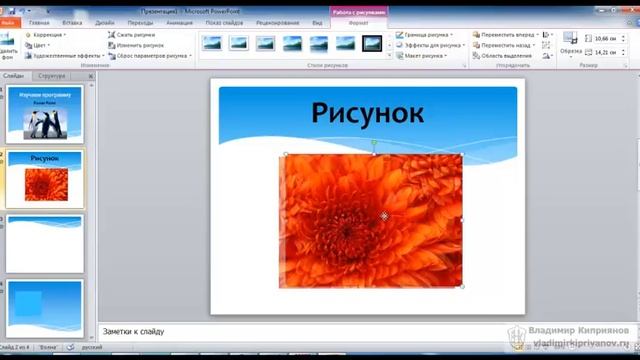The image size is (640, 360).
Task: Click the русский language indicator
Action: tap(92, 347)
